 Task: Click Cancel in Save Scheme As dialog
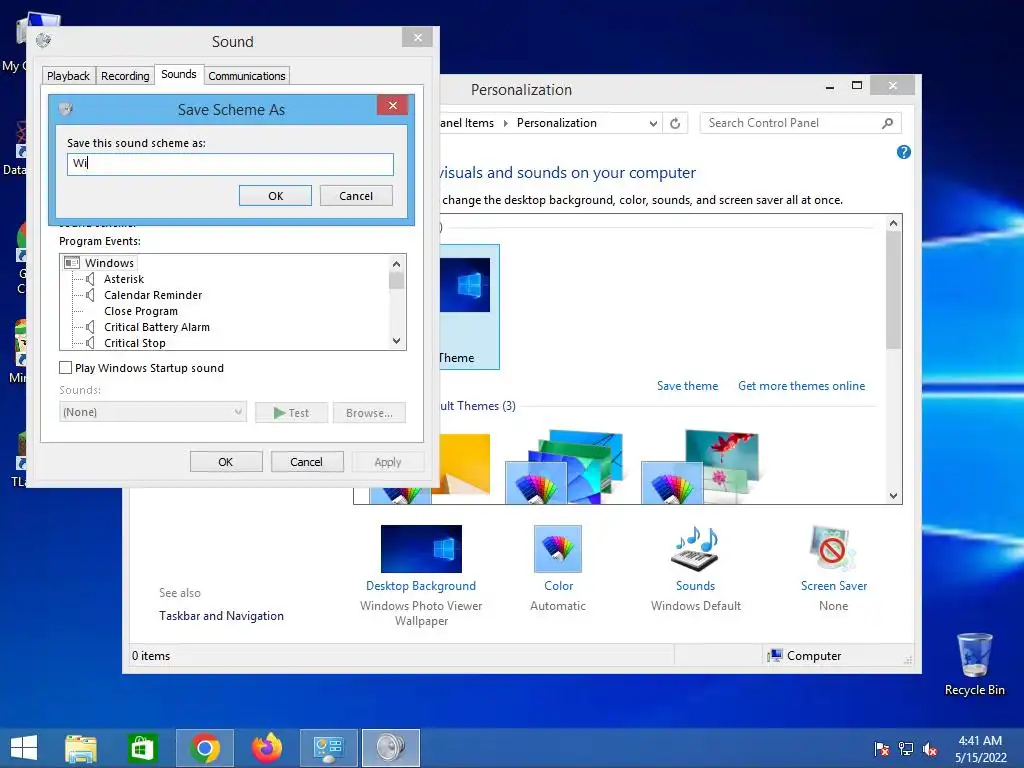click(x=356, y=196)
